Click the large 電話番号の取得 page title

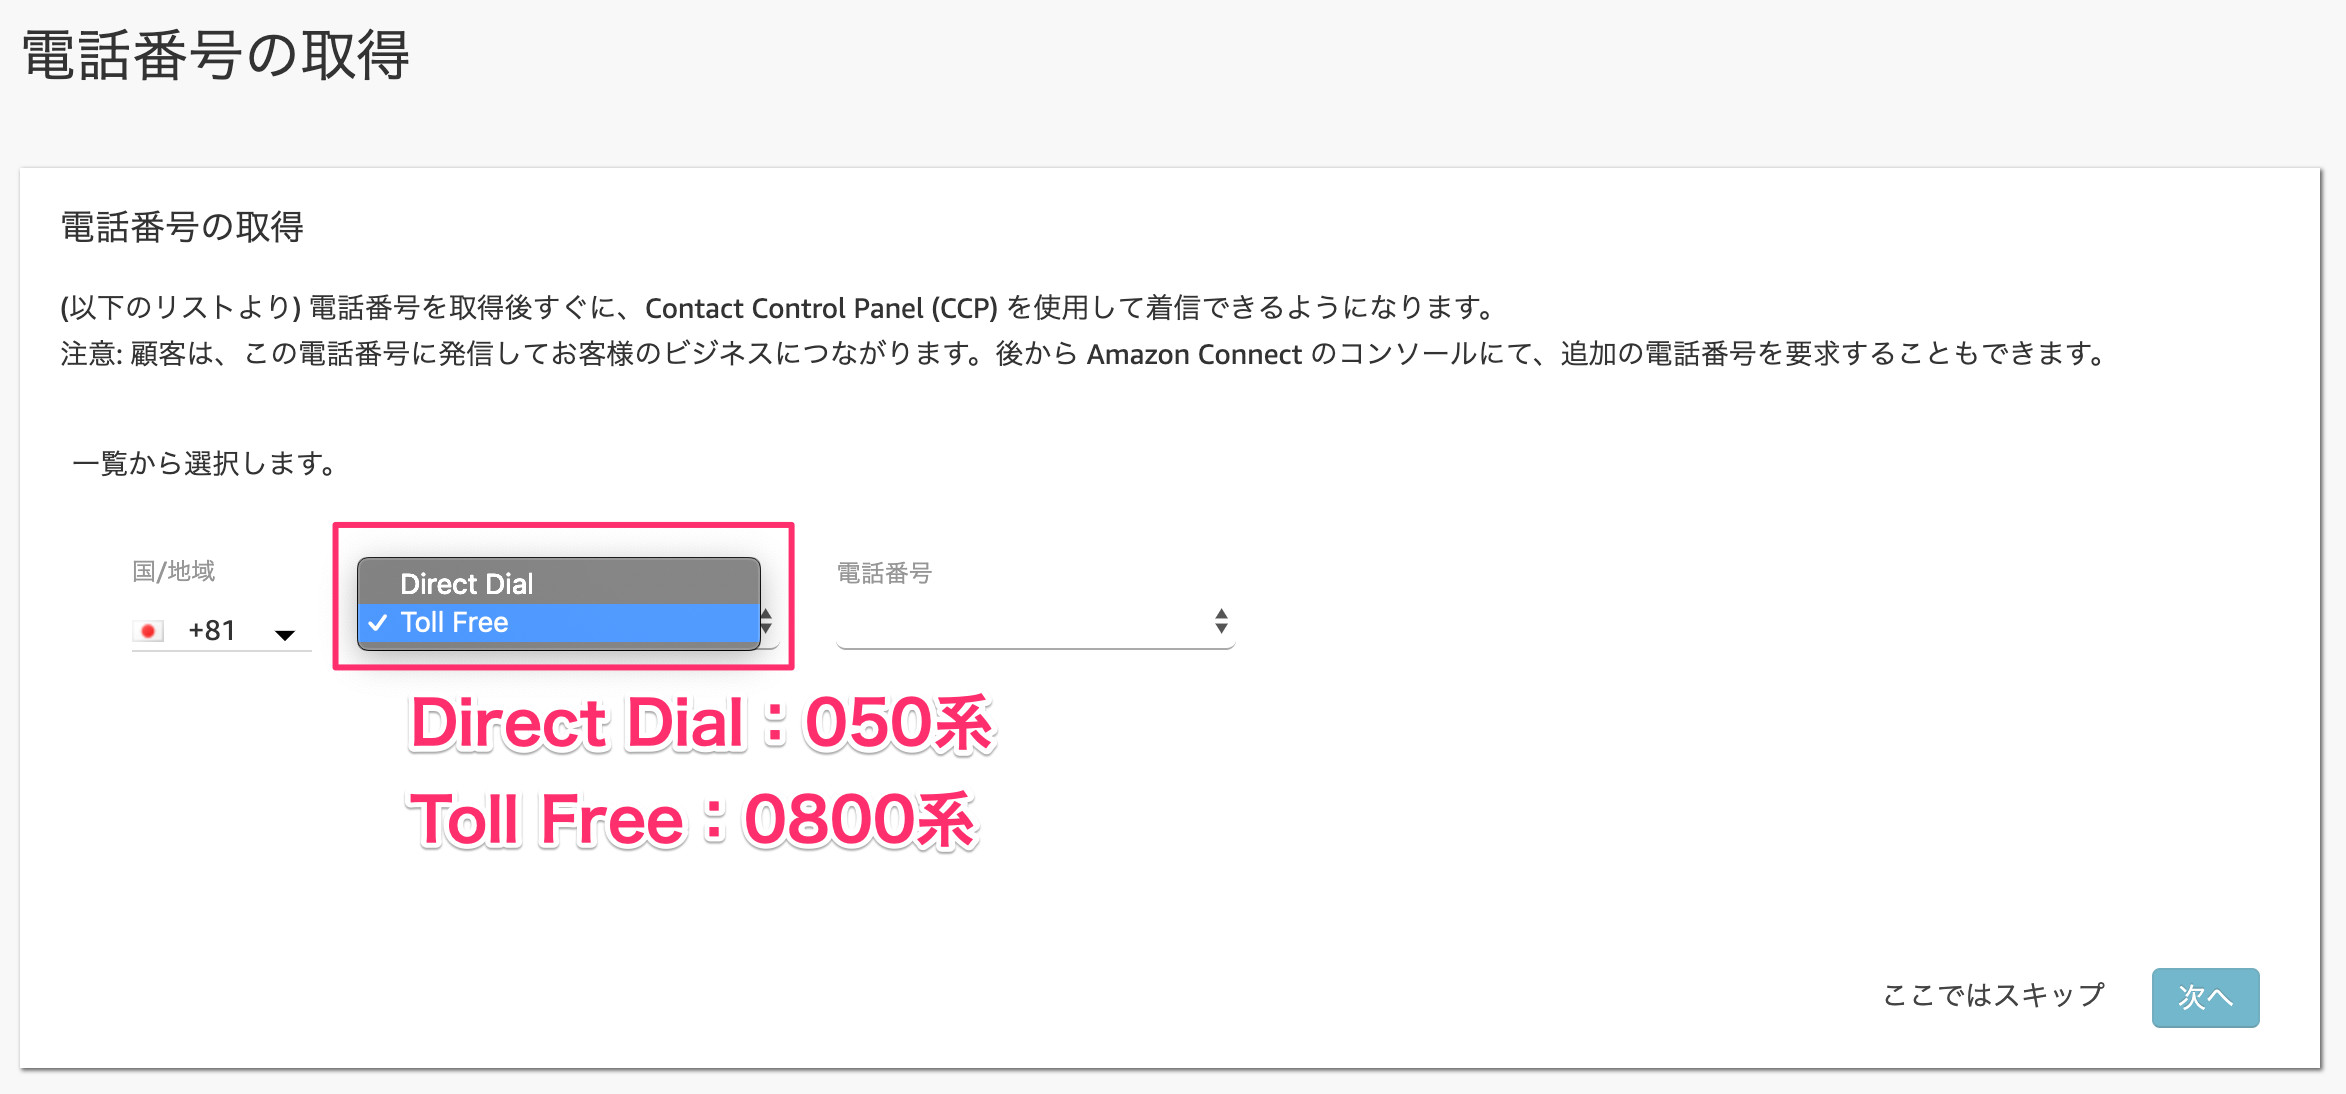click(x=216, y=55)
